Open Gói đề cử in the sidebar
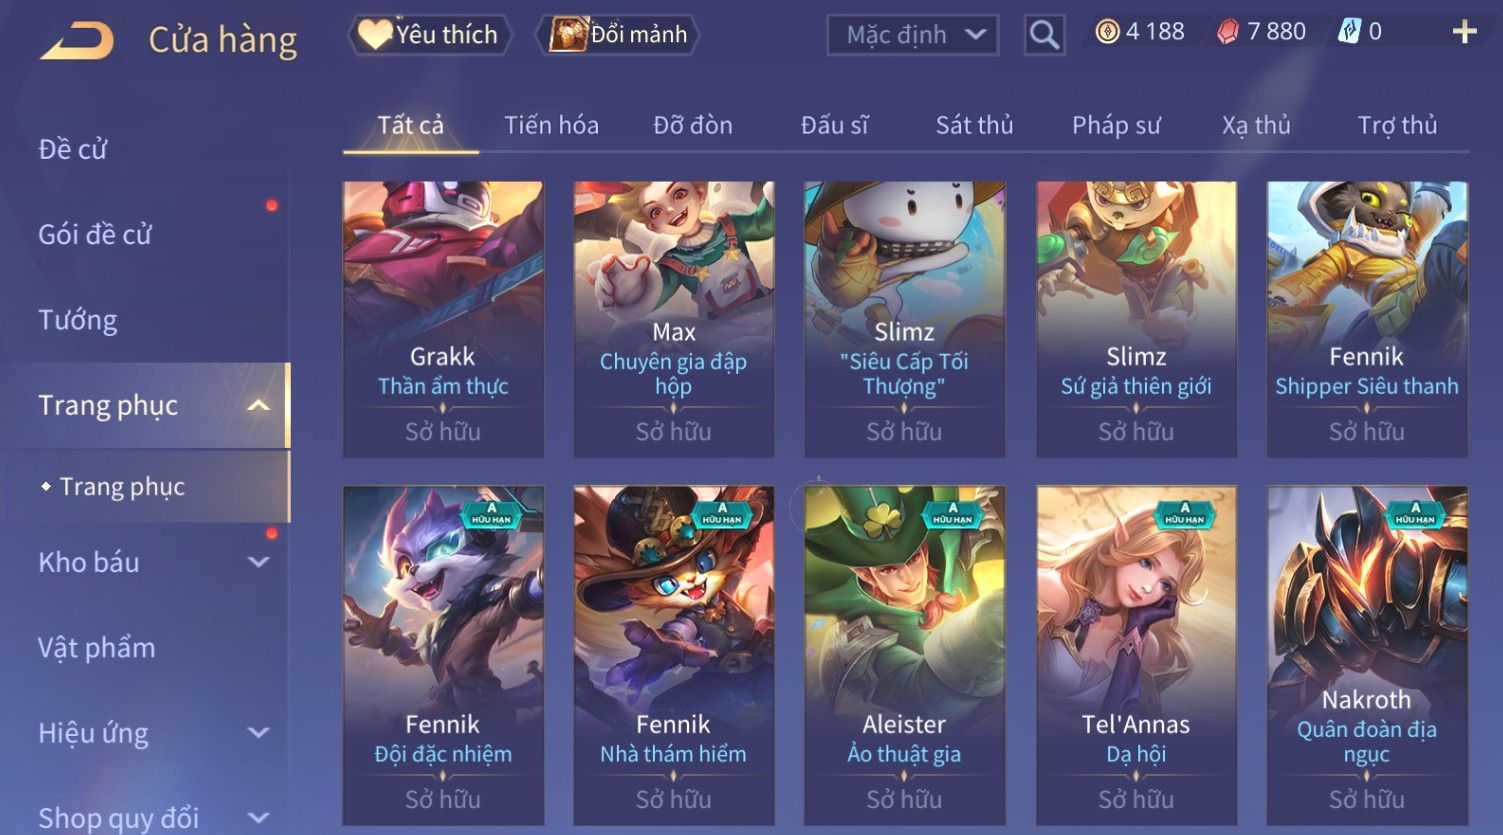The height and width of the screenshot is (835, 1503). [x=95, y=235]
